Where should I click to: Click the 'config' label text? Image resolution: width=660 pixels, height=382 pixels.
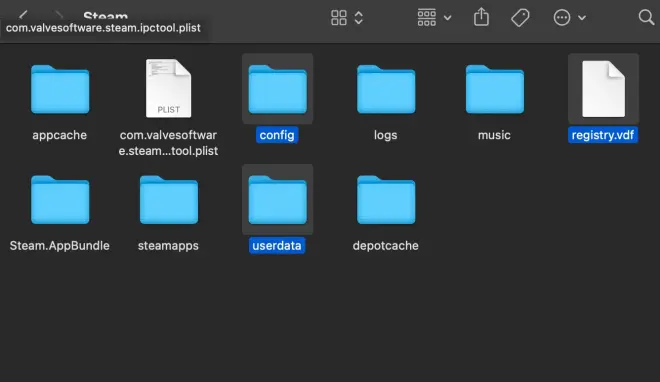[277, 135]
